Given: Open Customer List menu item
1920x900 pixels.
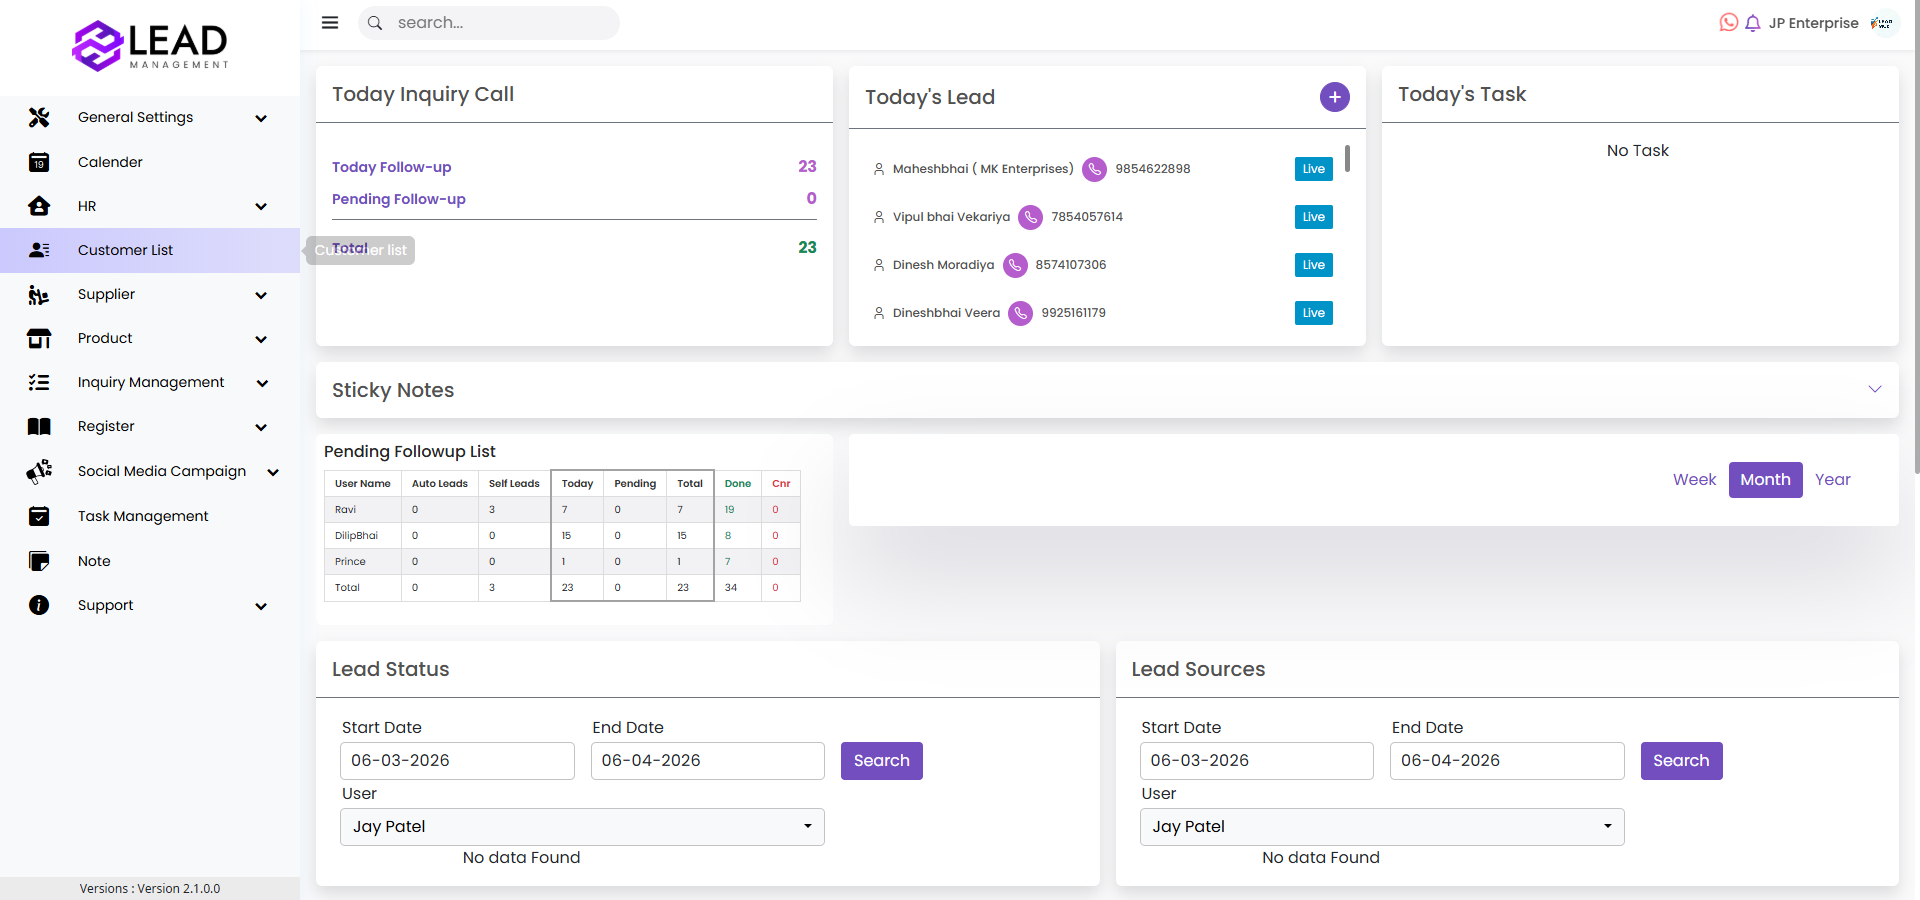Looking at the screenshot, I should point(150,250).
